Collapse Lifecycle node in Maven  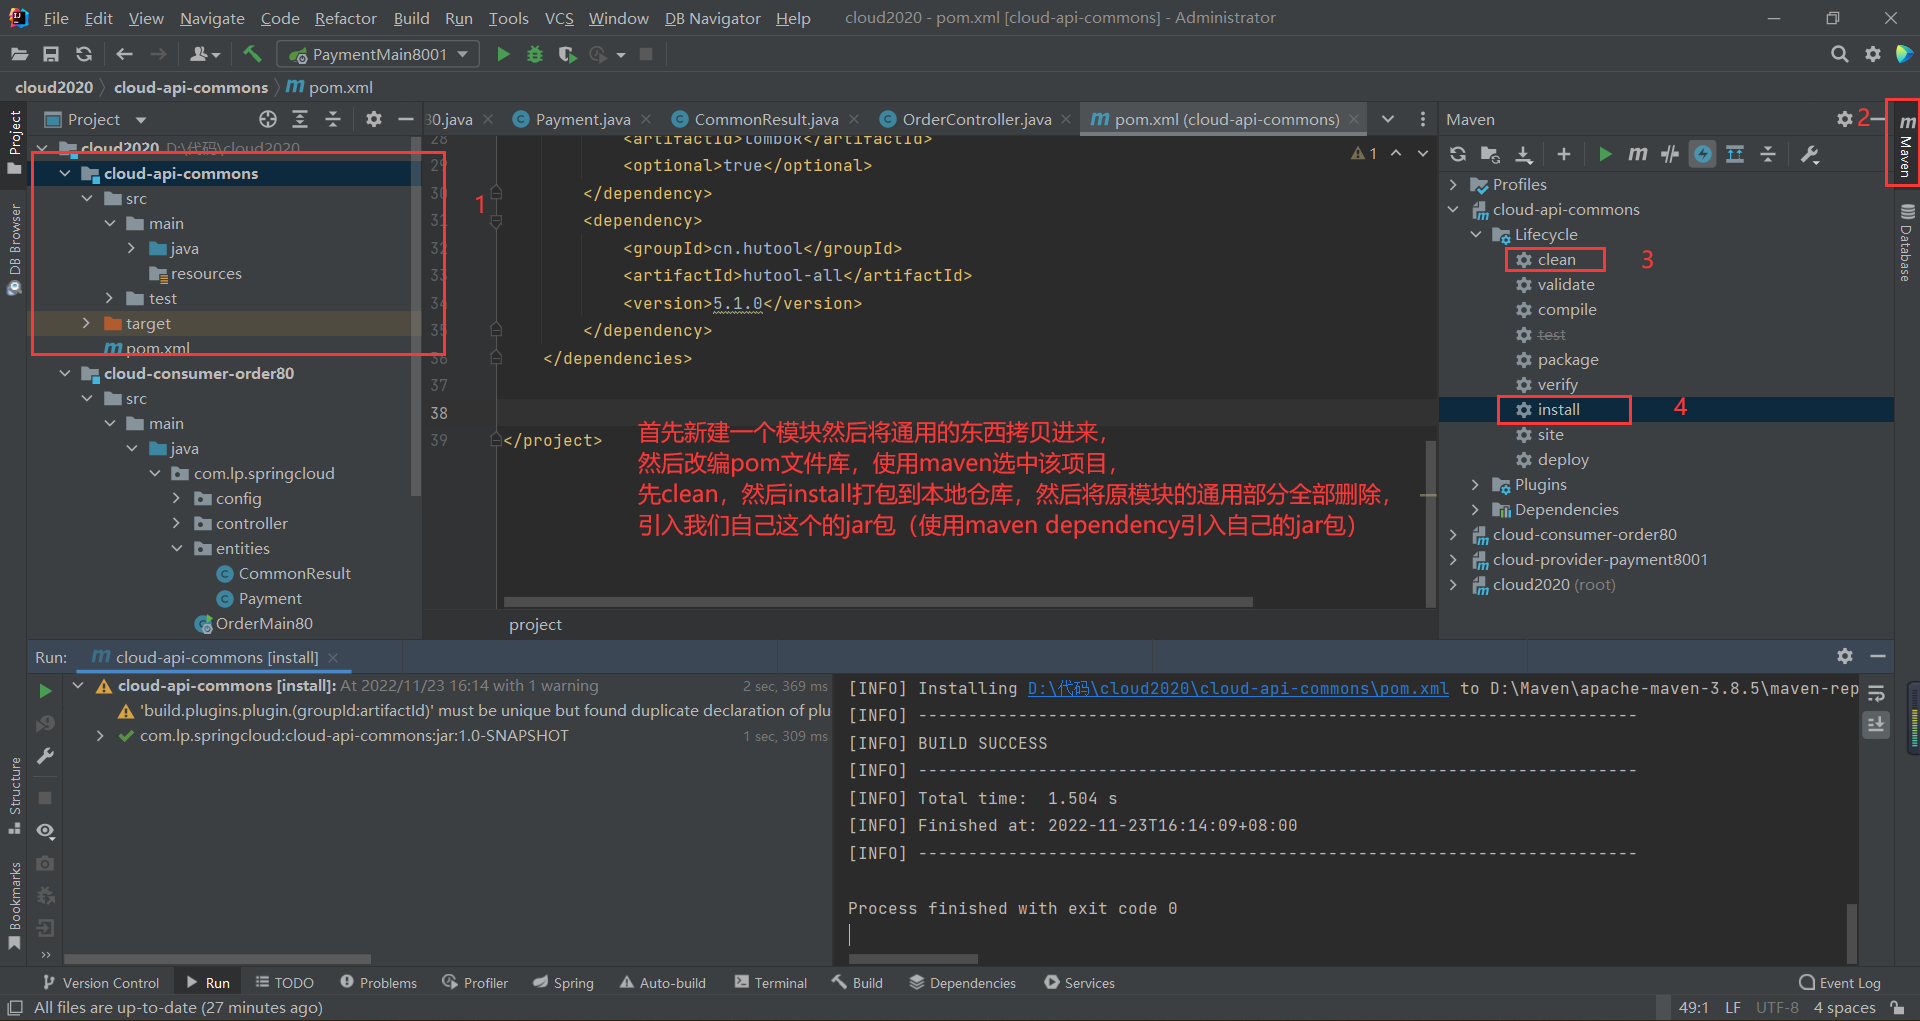[x=1476, y=235]
